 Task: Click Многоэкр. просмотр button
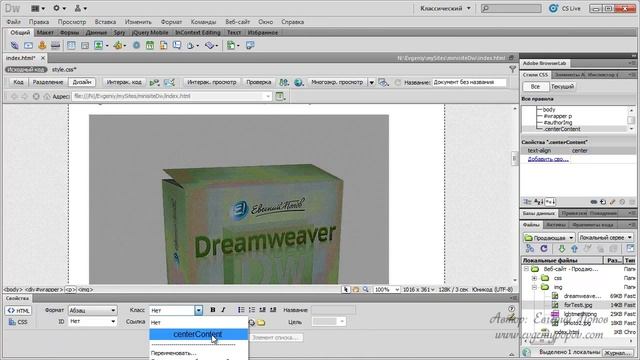coord(337,82)
